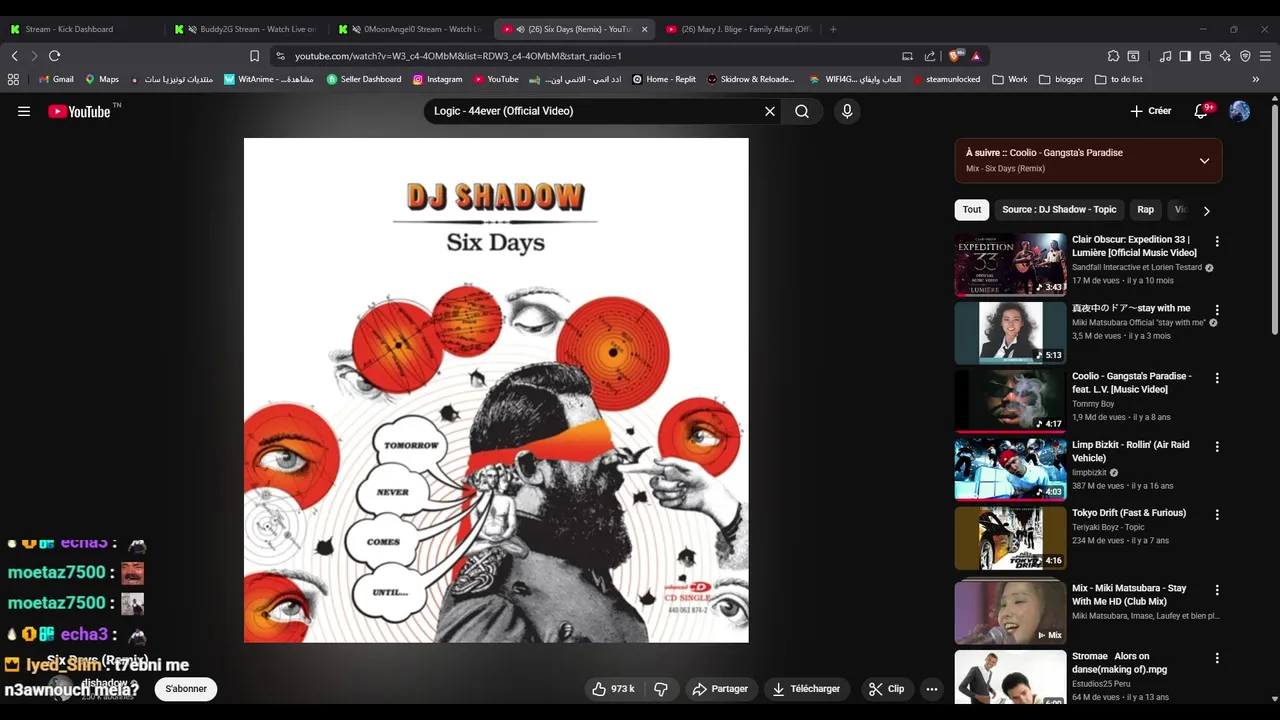Click the magnifier search button

click(802, 111)
